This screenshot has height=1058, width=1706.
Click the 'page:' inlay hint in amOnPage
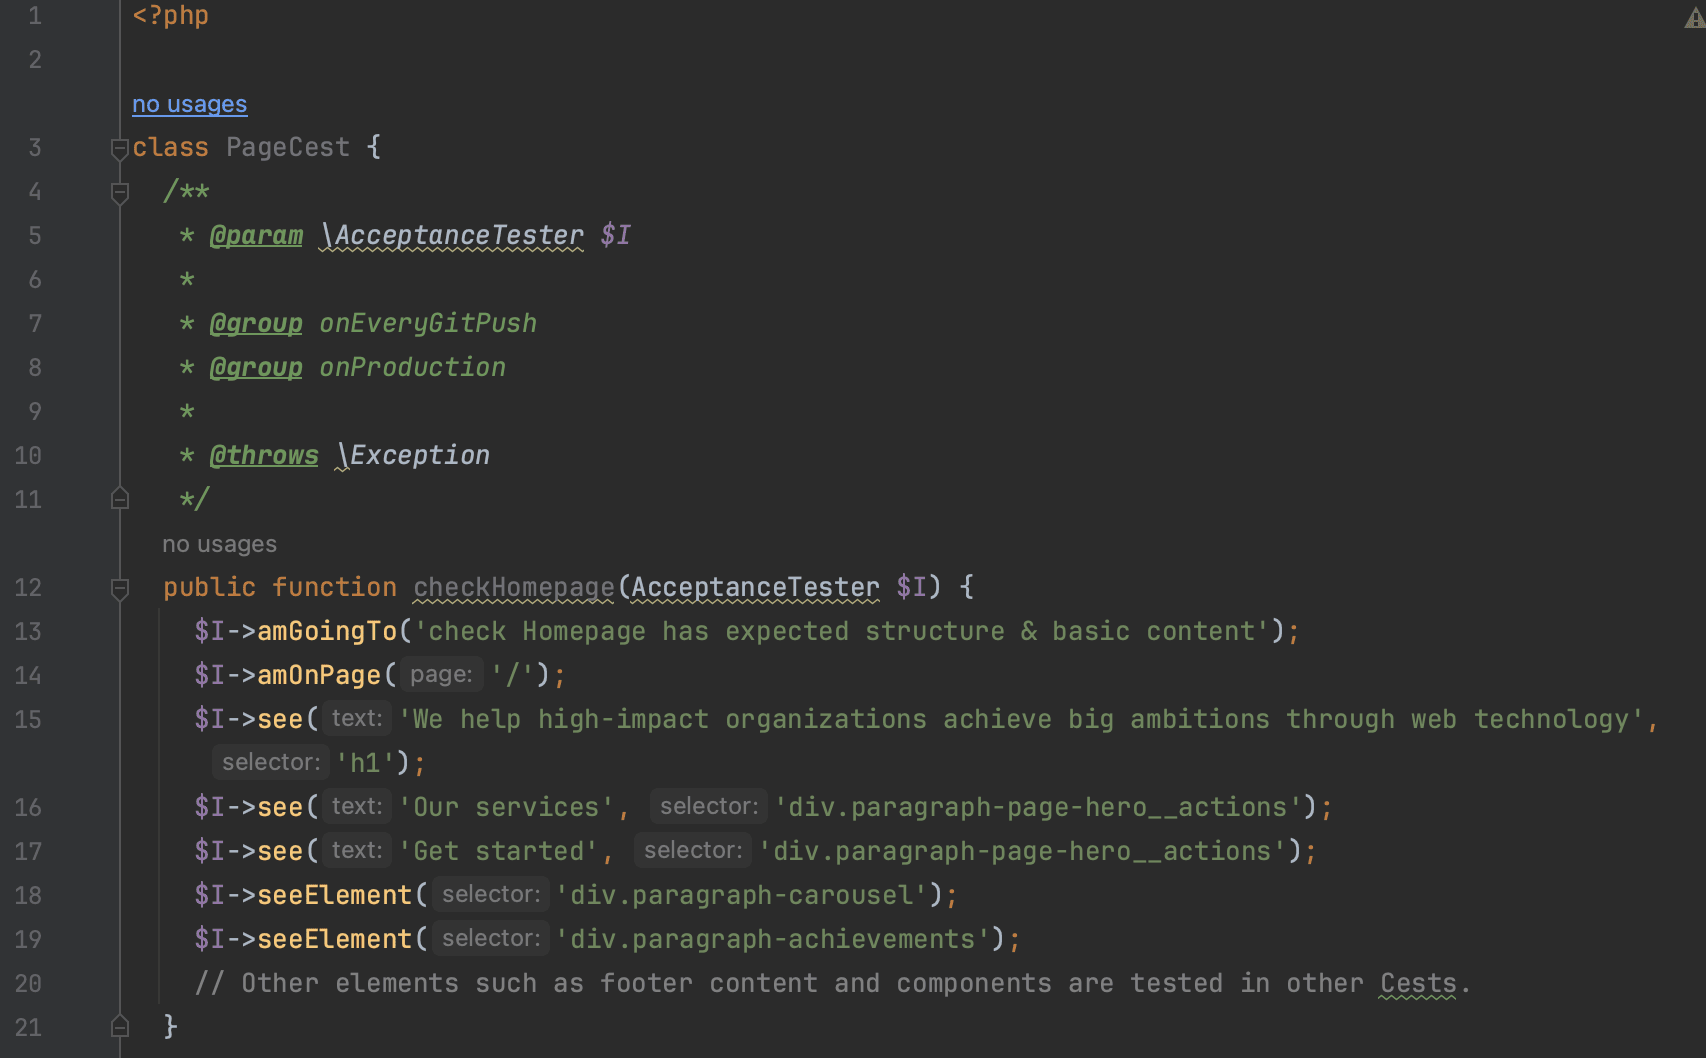coord(441,675)
